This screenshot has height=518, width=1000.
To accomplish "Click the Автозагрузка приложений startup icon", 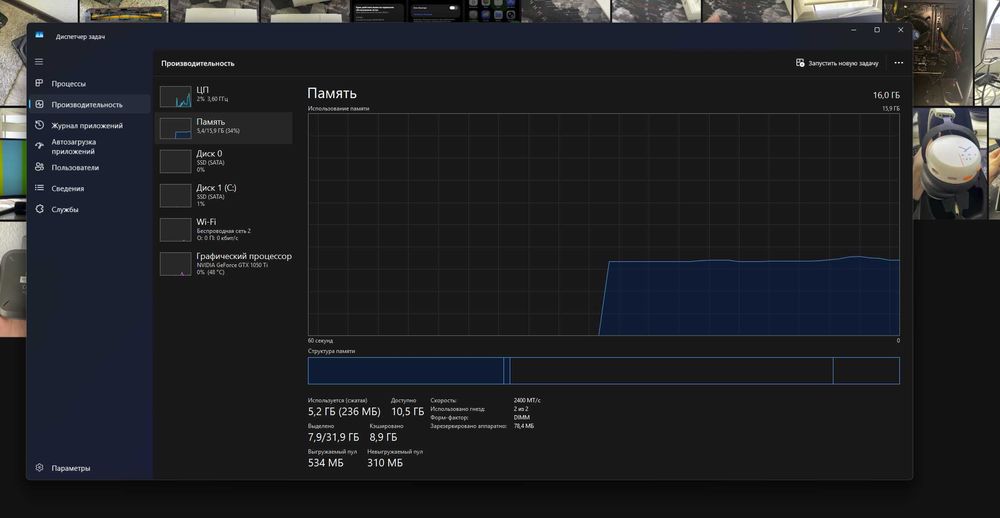I will pyautogui.click(x=39, y=147).
